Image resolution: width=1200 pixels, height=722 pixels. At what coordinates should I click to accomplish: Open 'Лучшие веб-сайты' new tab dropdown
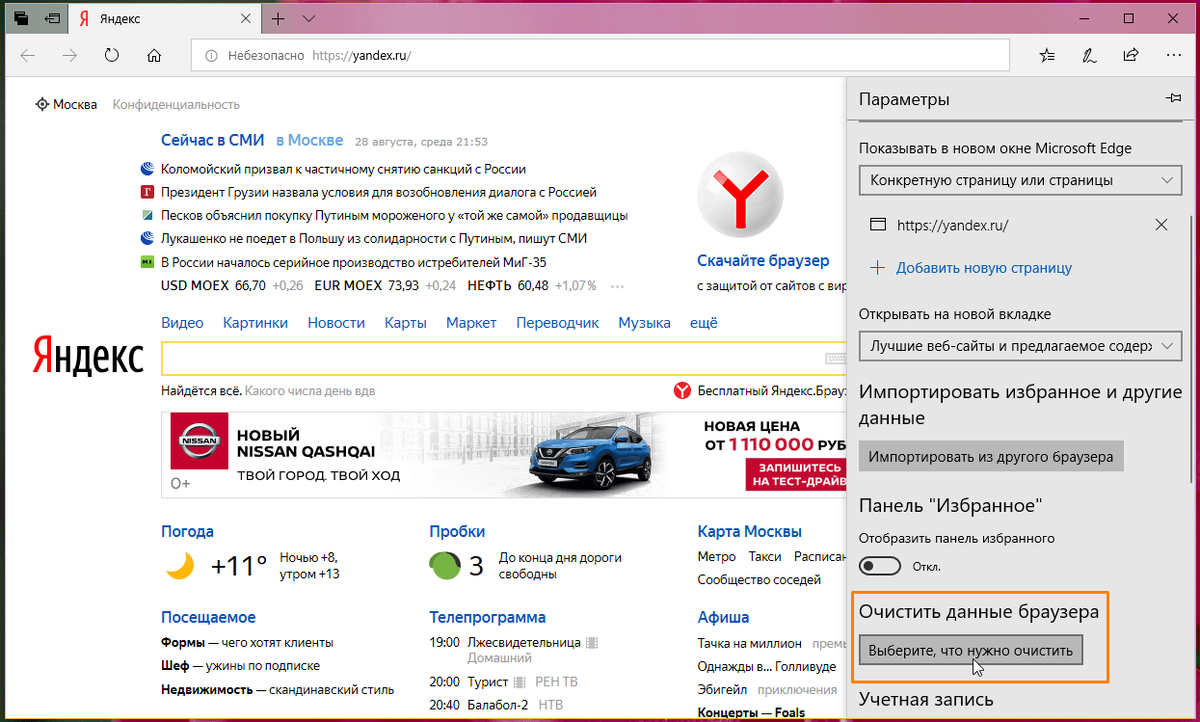[1020, 346]
